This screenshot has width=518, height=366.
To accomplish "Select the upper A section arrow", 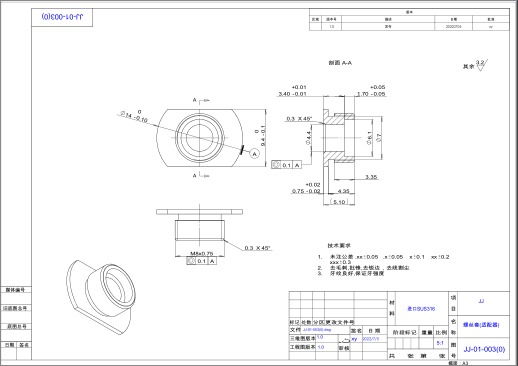I will (202, 100).
